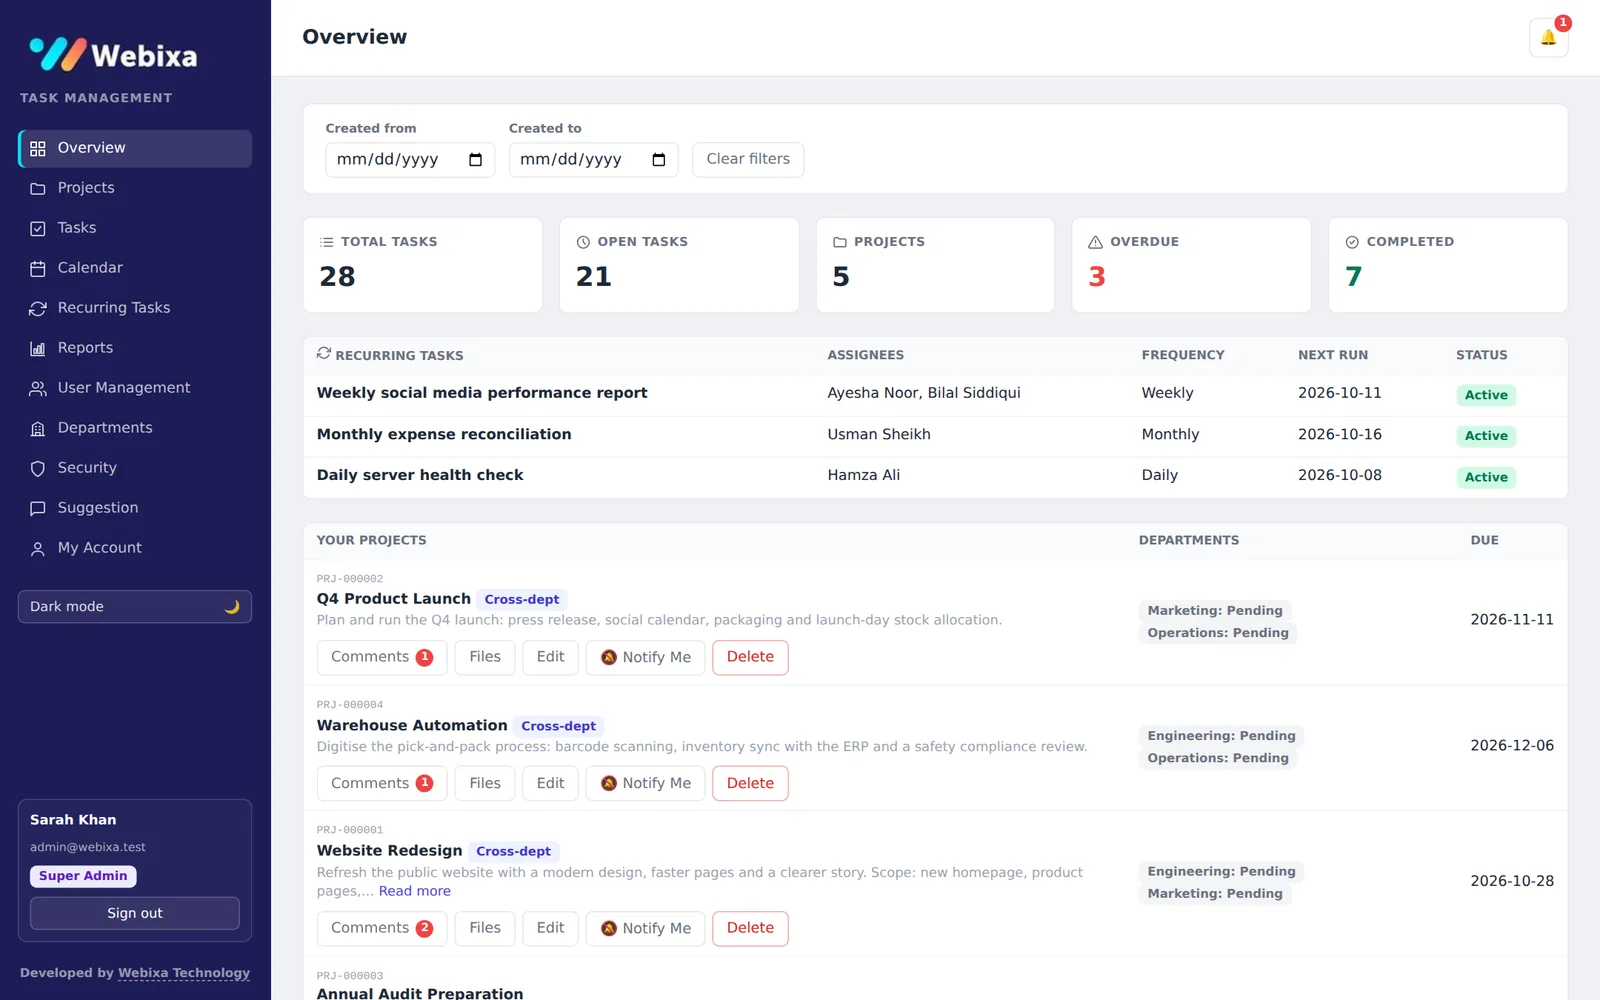Viewport: 1600px width, 1000px height.
Task: Click the Super Admin badge
Action: pos(83,876)
